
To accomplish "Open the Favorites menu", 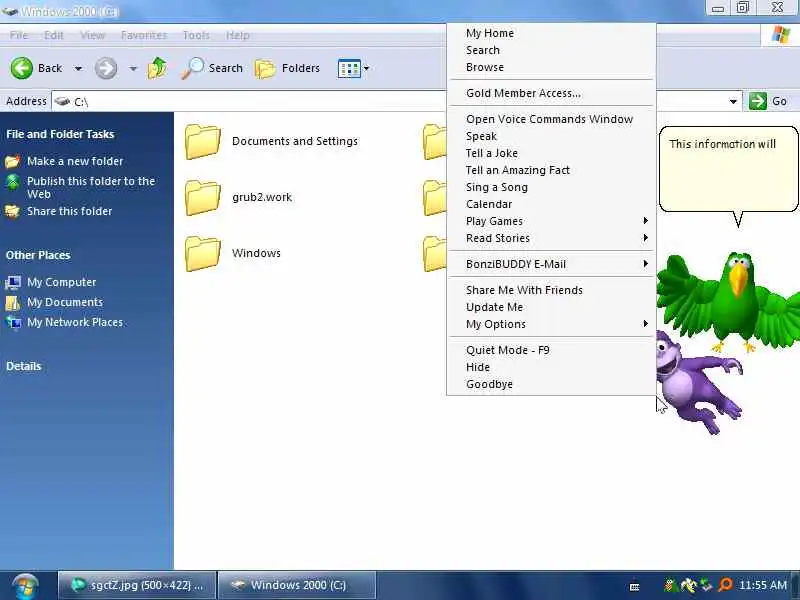I will click(144, 35).
